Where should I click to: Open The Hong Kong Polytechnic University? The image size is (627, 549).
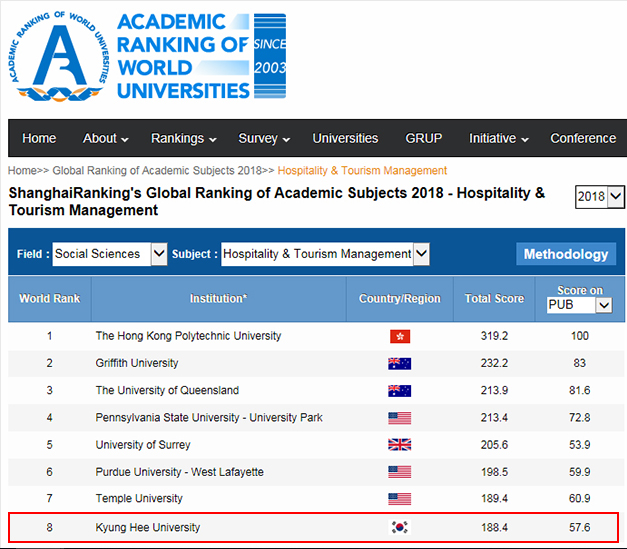[188, 336]
